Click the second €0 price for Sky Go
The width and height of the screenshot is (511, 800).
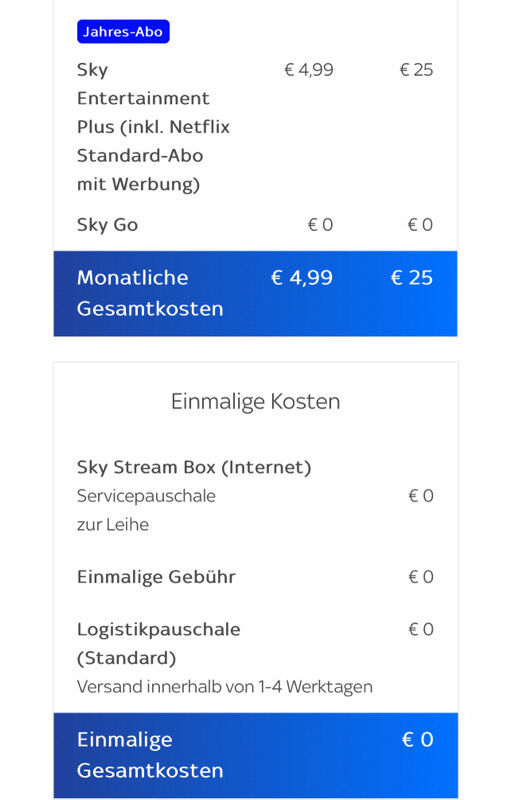(420, 224)
